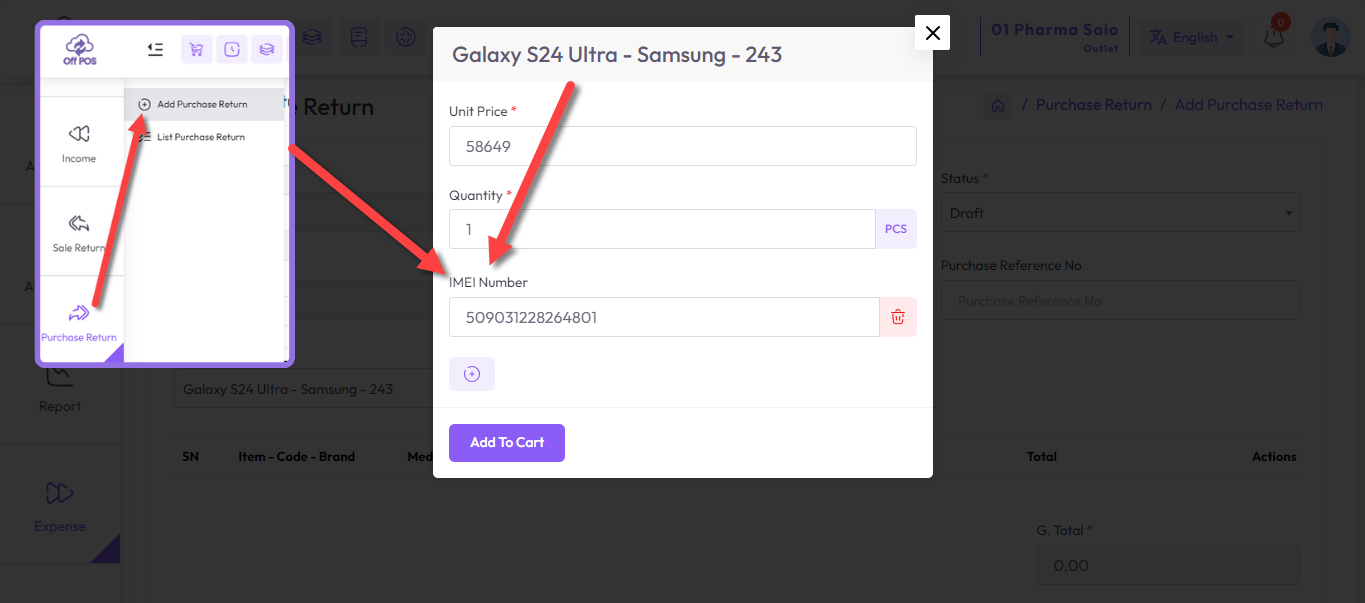Close the Galaxy S24 Ultra dialog
Image resolution: width=1365 pixels, height=603 pixels.
[x=932, y=33]
